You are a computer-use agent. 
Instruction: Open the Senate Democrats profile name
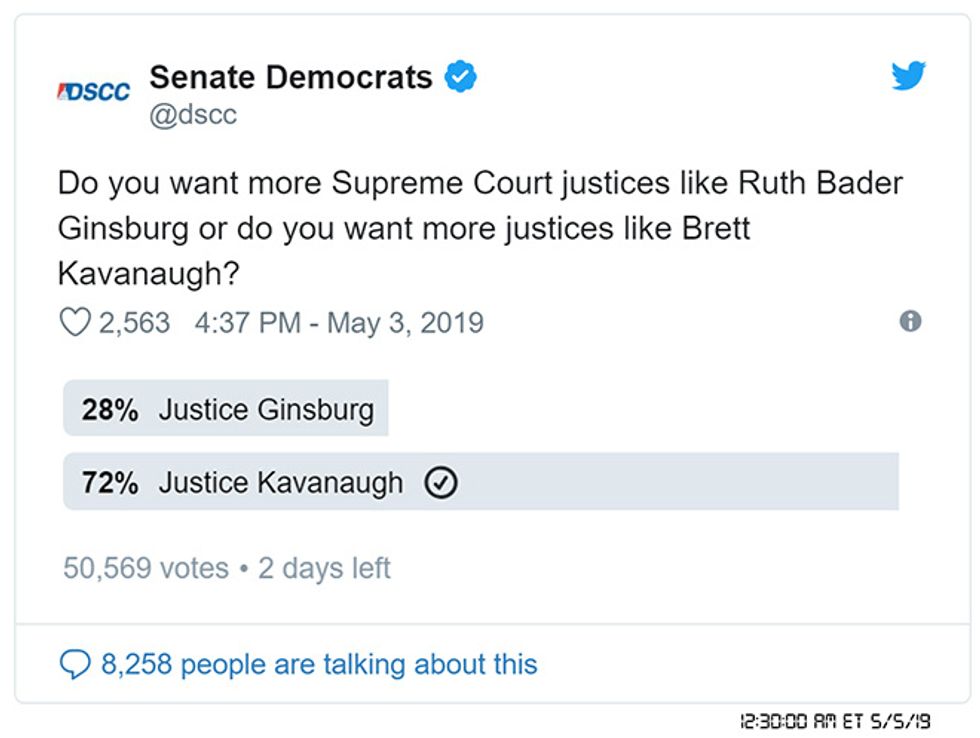[291, 77]
